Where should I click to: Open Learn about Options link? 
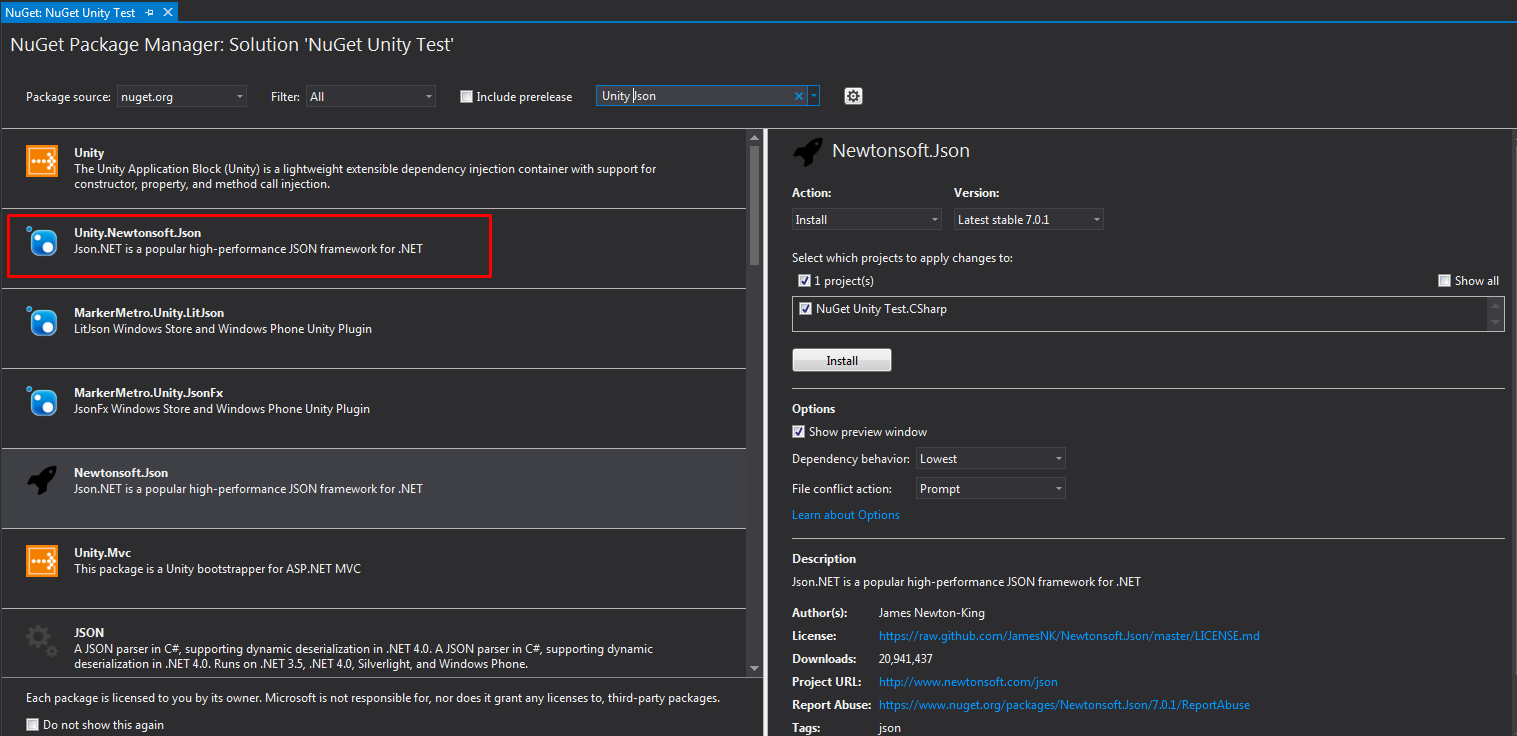coord(846,515)
